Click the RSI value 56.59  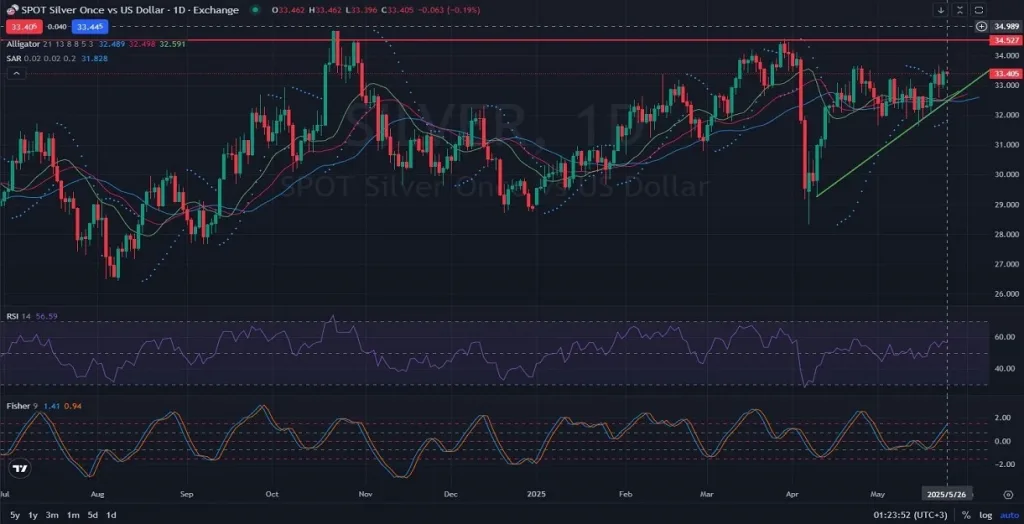47,316
